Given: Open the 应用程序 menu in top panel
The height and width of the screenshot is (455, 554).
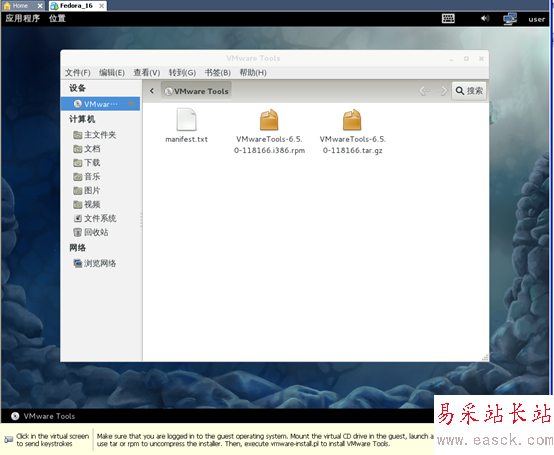Looking at the screenshot, I should pos(23,18).
